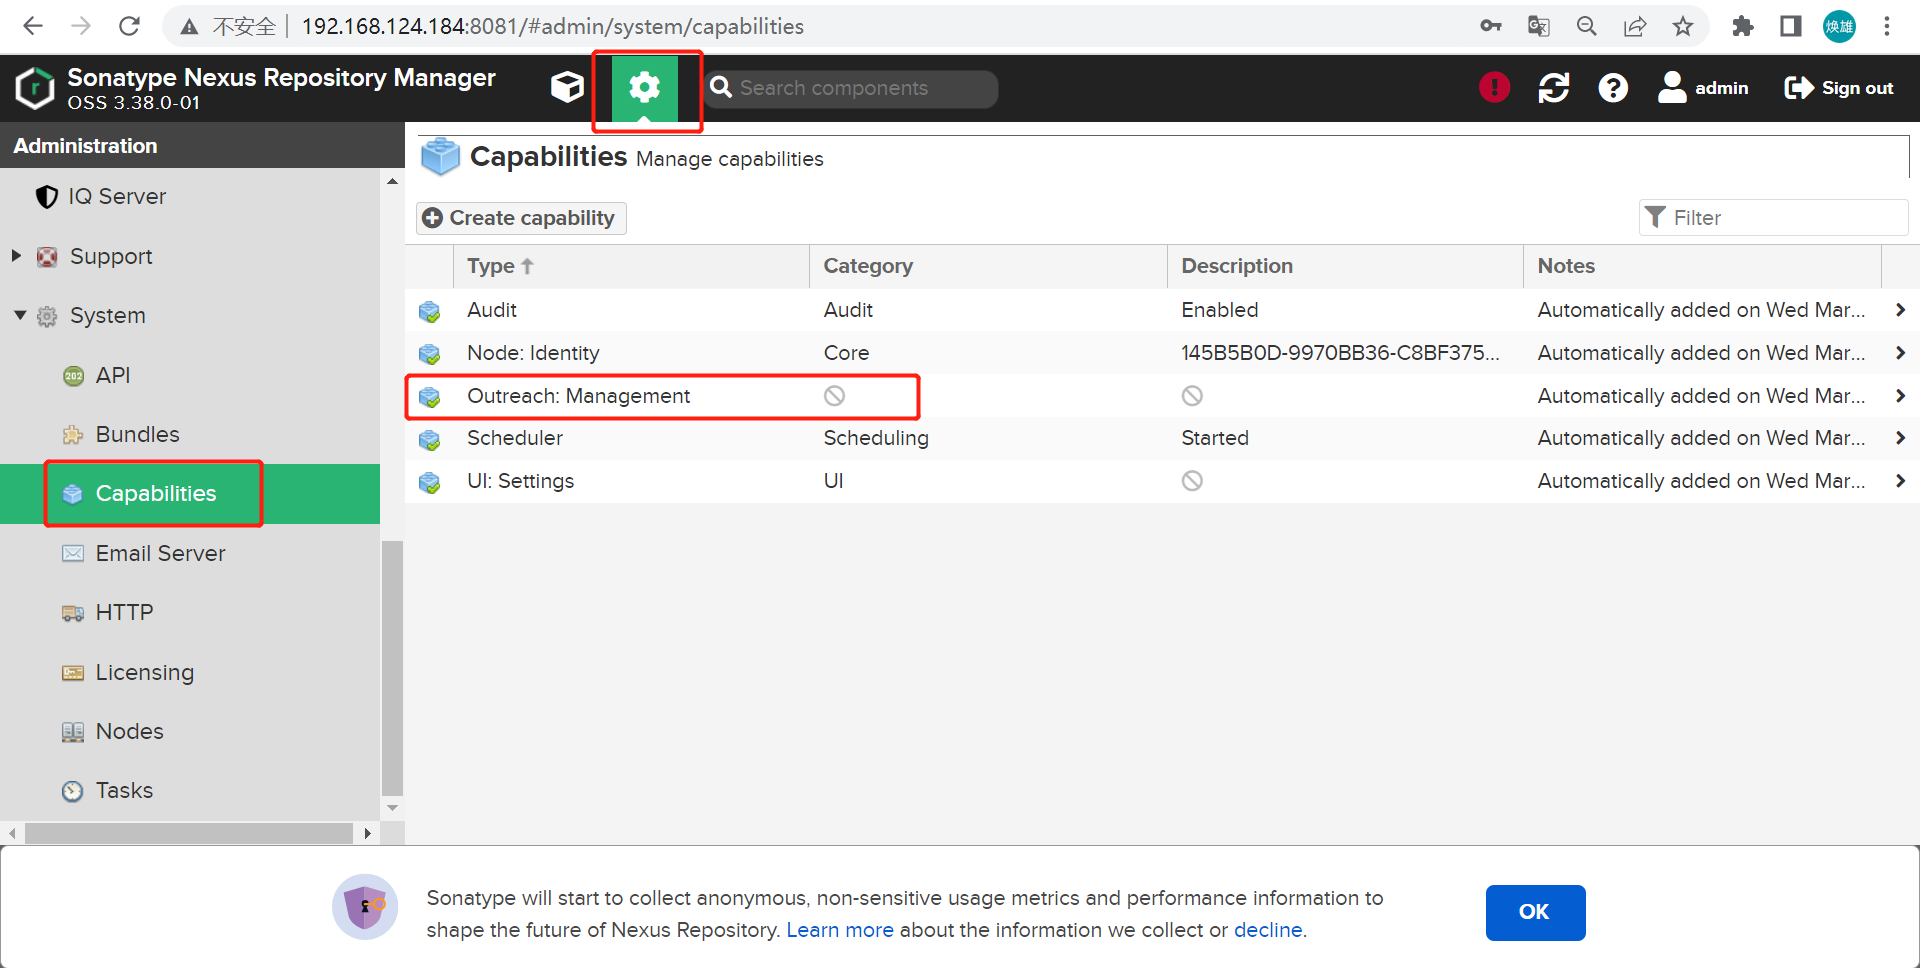Click the Audit row capability icon
Screen dimensions: 1920x968
coord(430,311)
